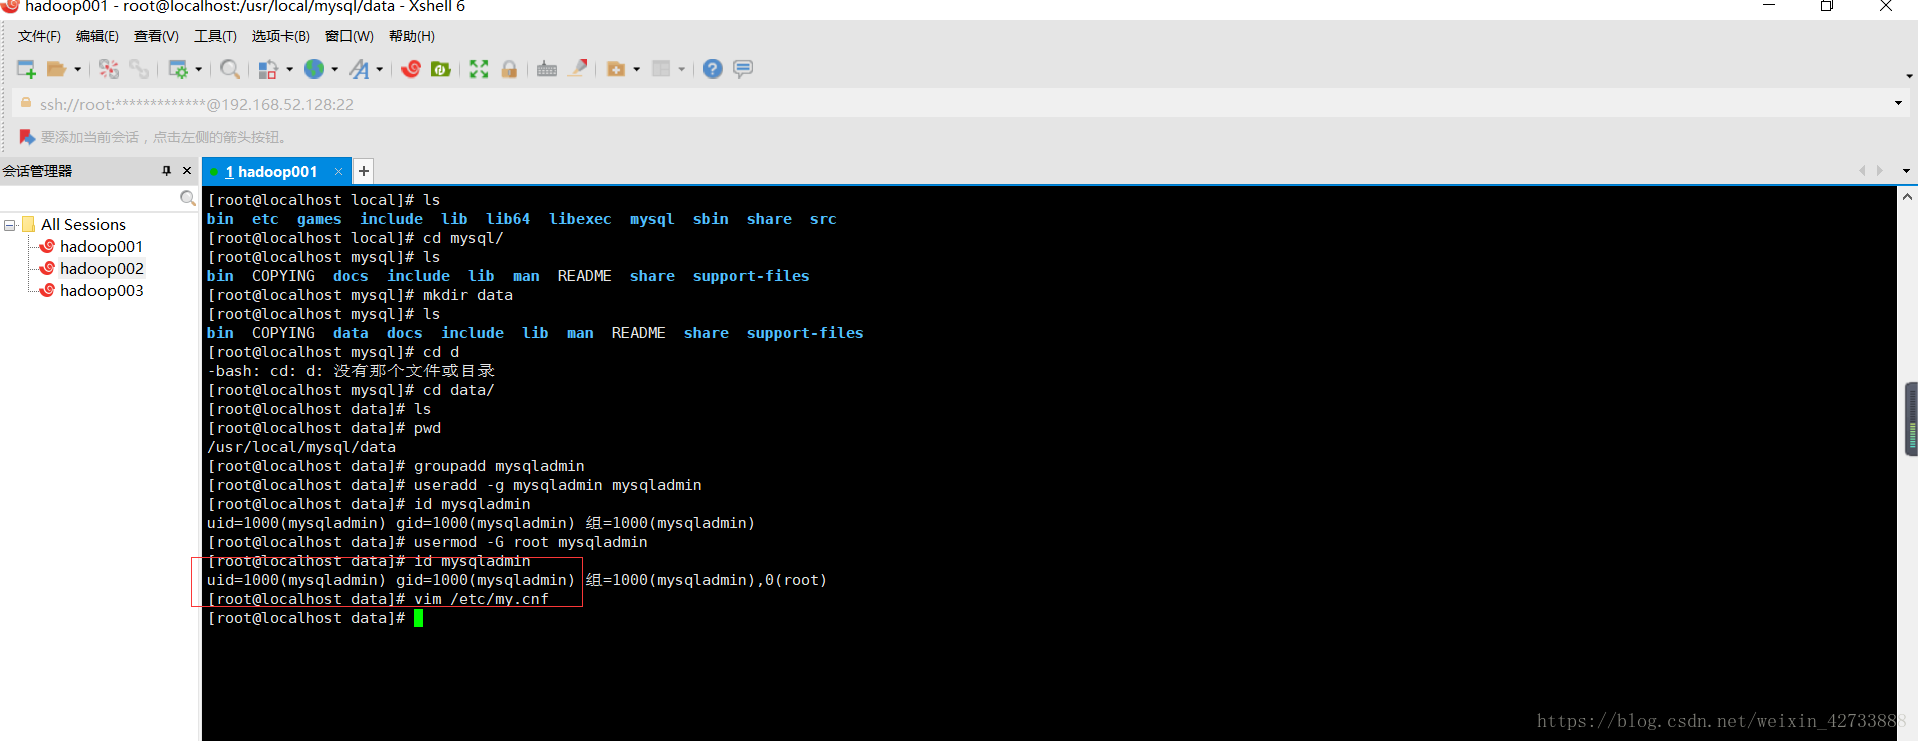This screenshot has height=741, width=1918.
Task: Open the dropdown arrow beside the Open folder icon
Action: (x=77, y=69)
